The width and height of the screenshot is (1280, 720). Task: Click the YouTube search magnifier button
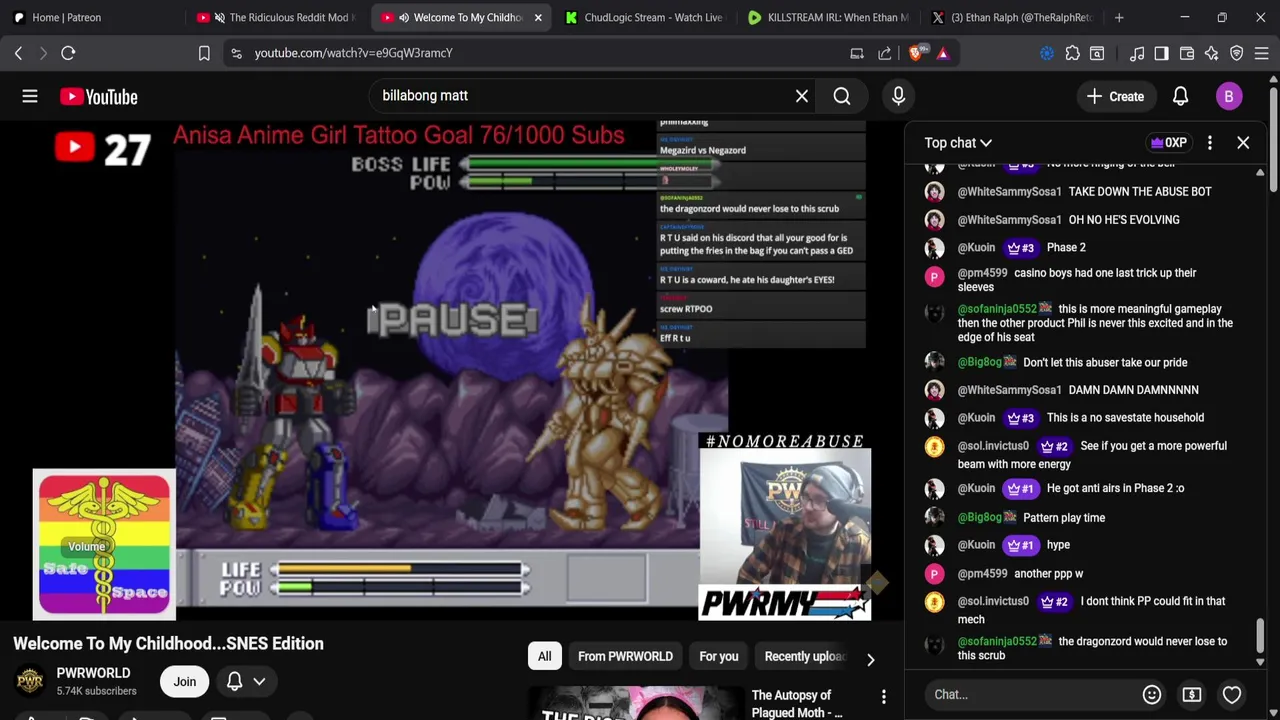(x=842, y=96)
